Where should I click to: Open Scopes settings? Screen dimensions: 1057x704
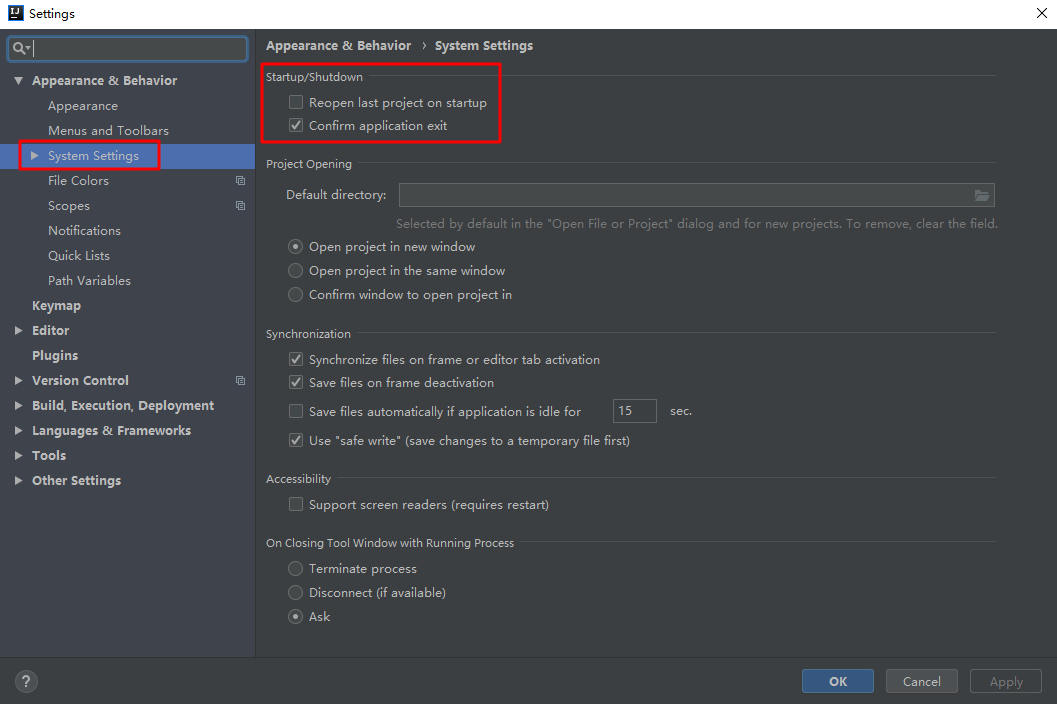click(69, 206)
